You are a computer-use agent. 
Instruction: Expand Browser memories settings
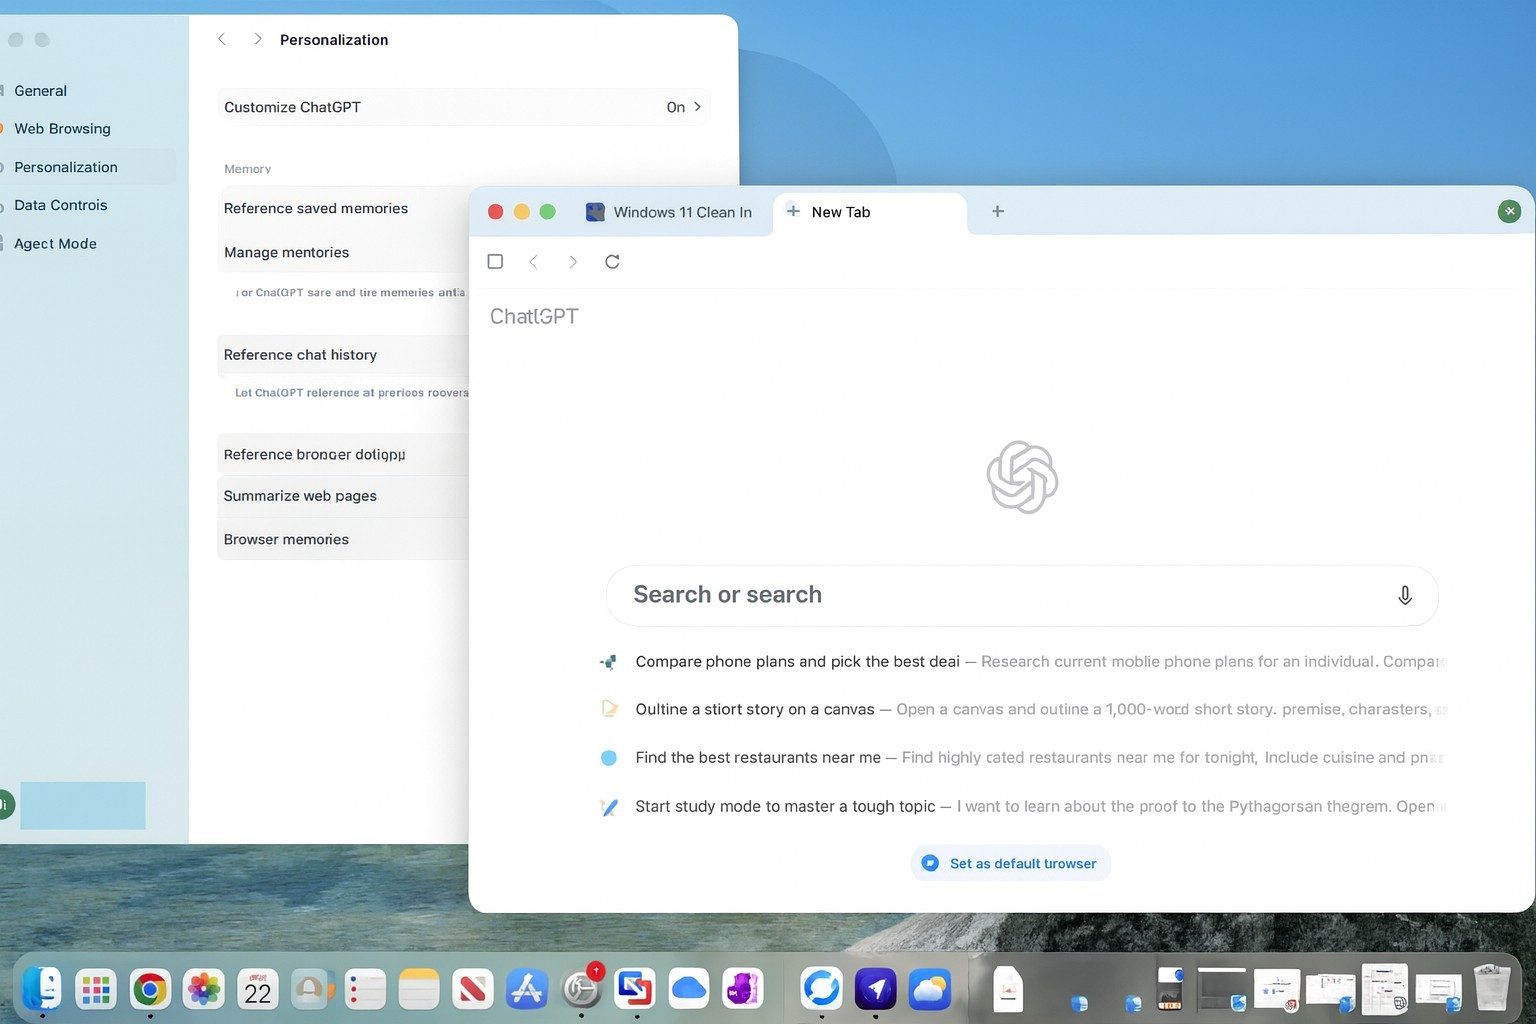click(x=285, y=539)
